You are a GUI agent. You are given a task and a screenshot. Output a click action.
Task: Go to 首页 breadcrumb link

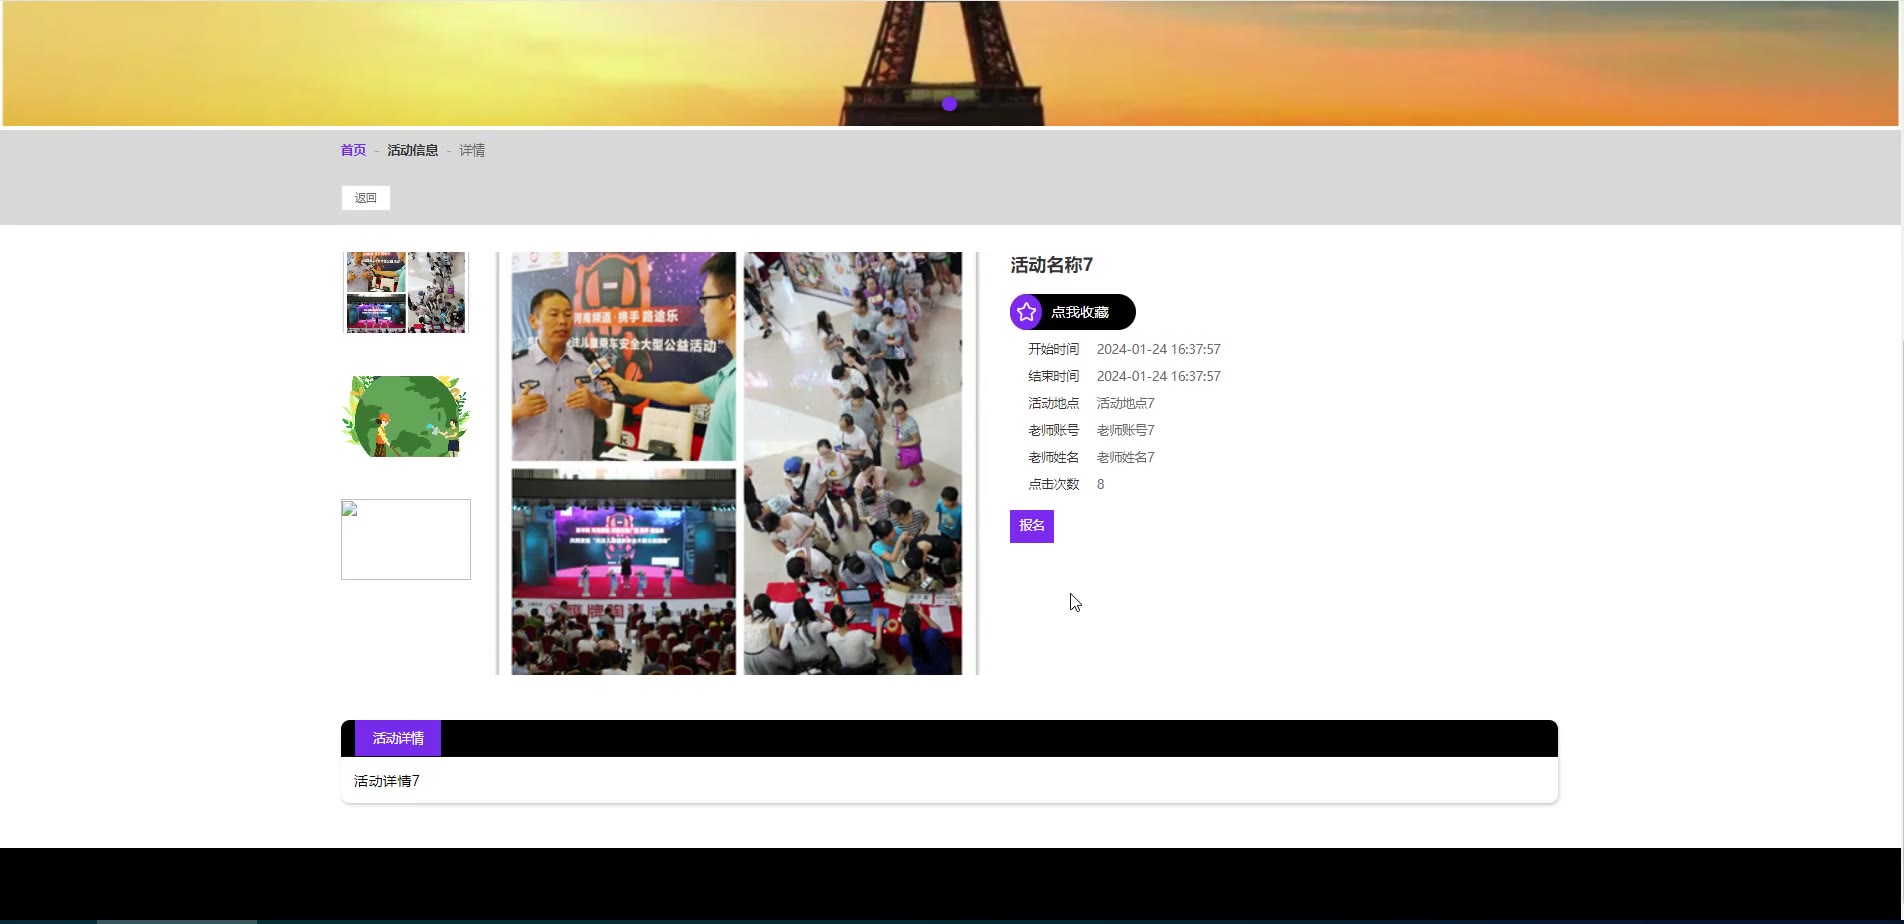pyautogui.click(x=354, y=150)
